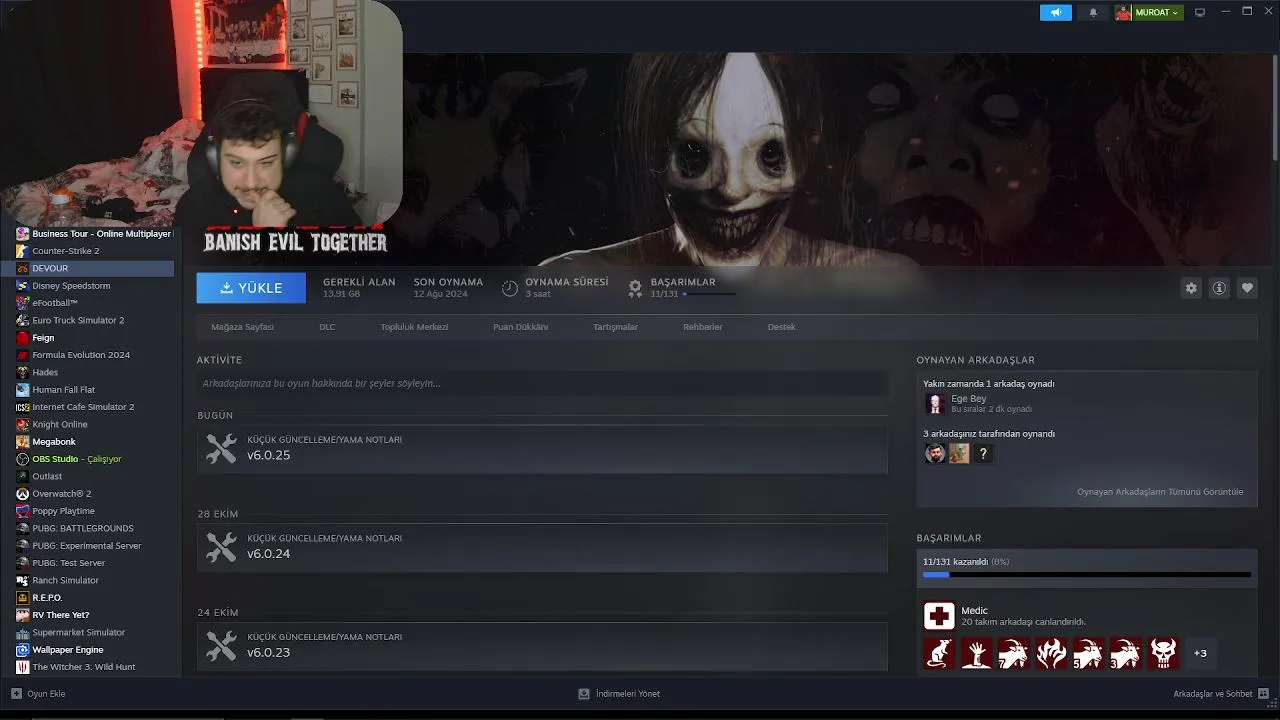Click the unknown friend question mark avatar
This screenshot has height=720, width=1280.
coord(983,453)
